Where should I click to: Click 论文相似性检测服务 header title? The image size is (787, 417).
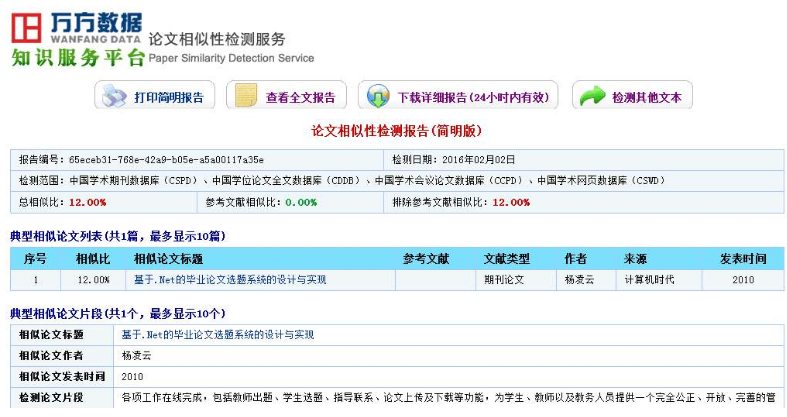pyautogui.click(x=217, y=39)
